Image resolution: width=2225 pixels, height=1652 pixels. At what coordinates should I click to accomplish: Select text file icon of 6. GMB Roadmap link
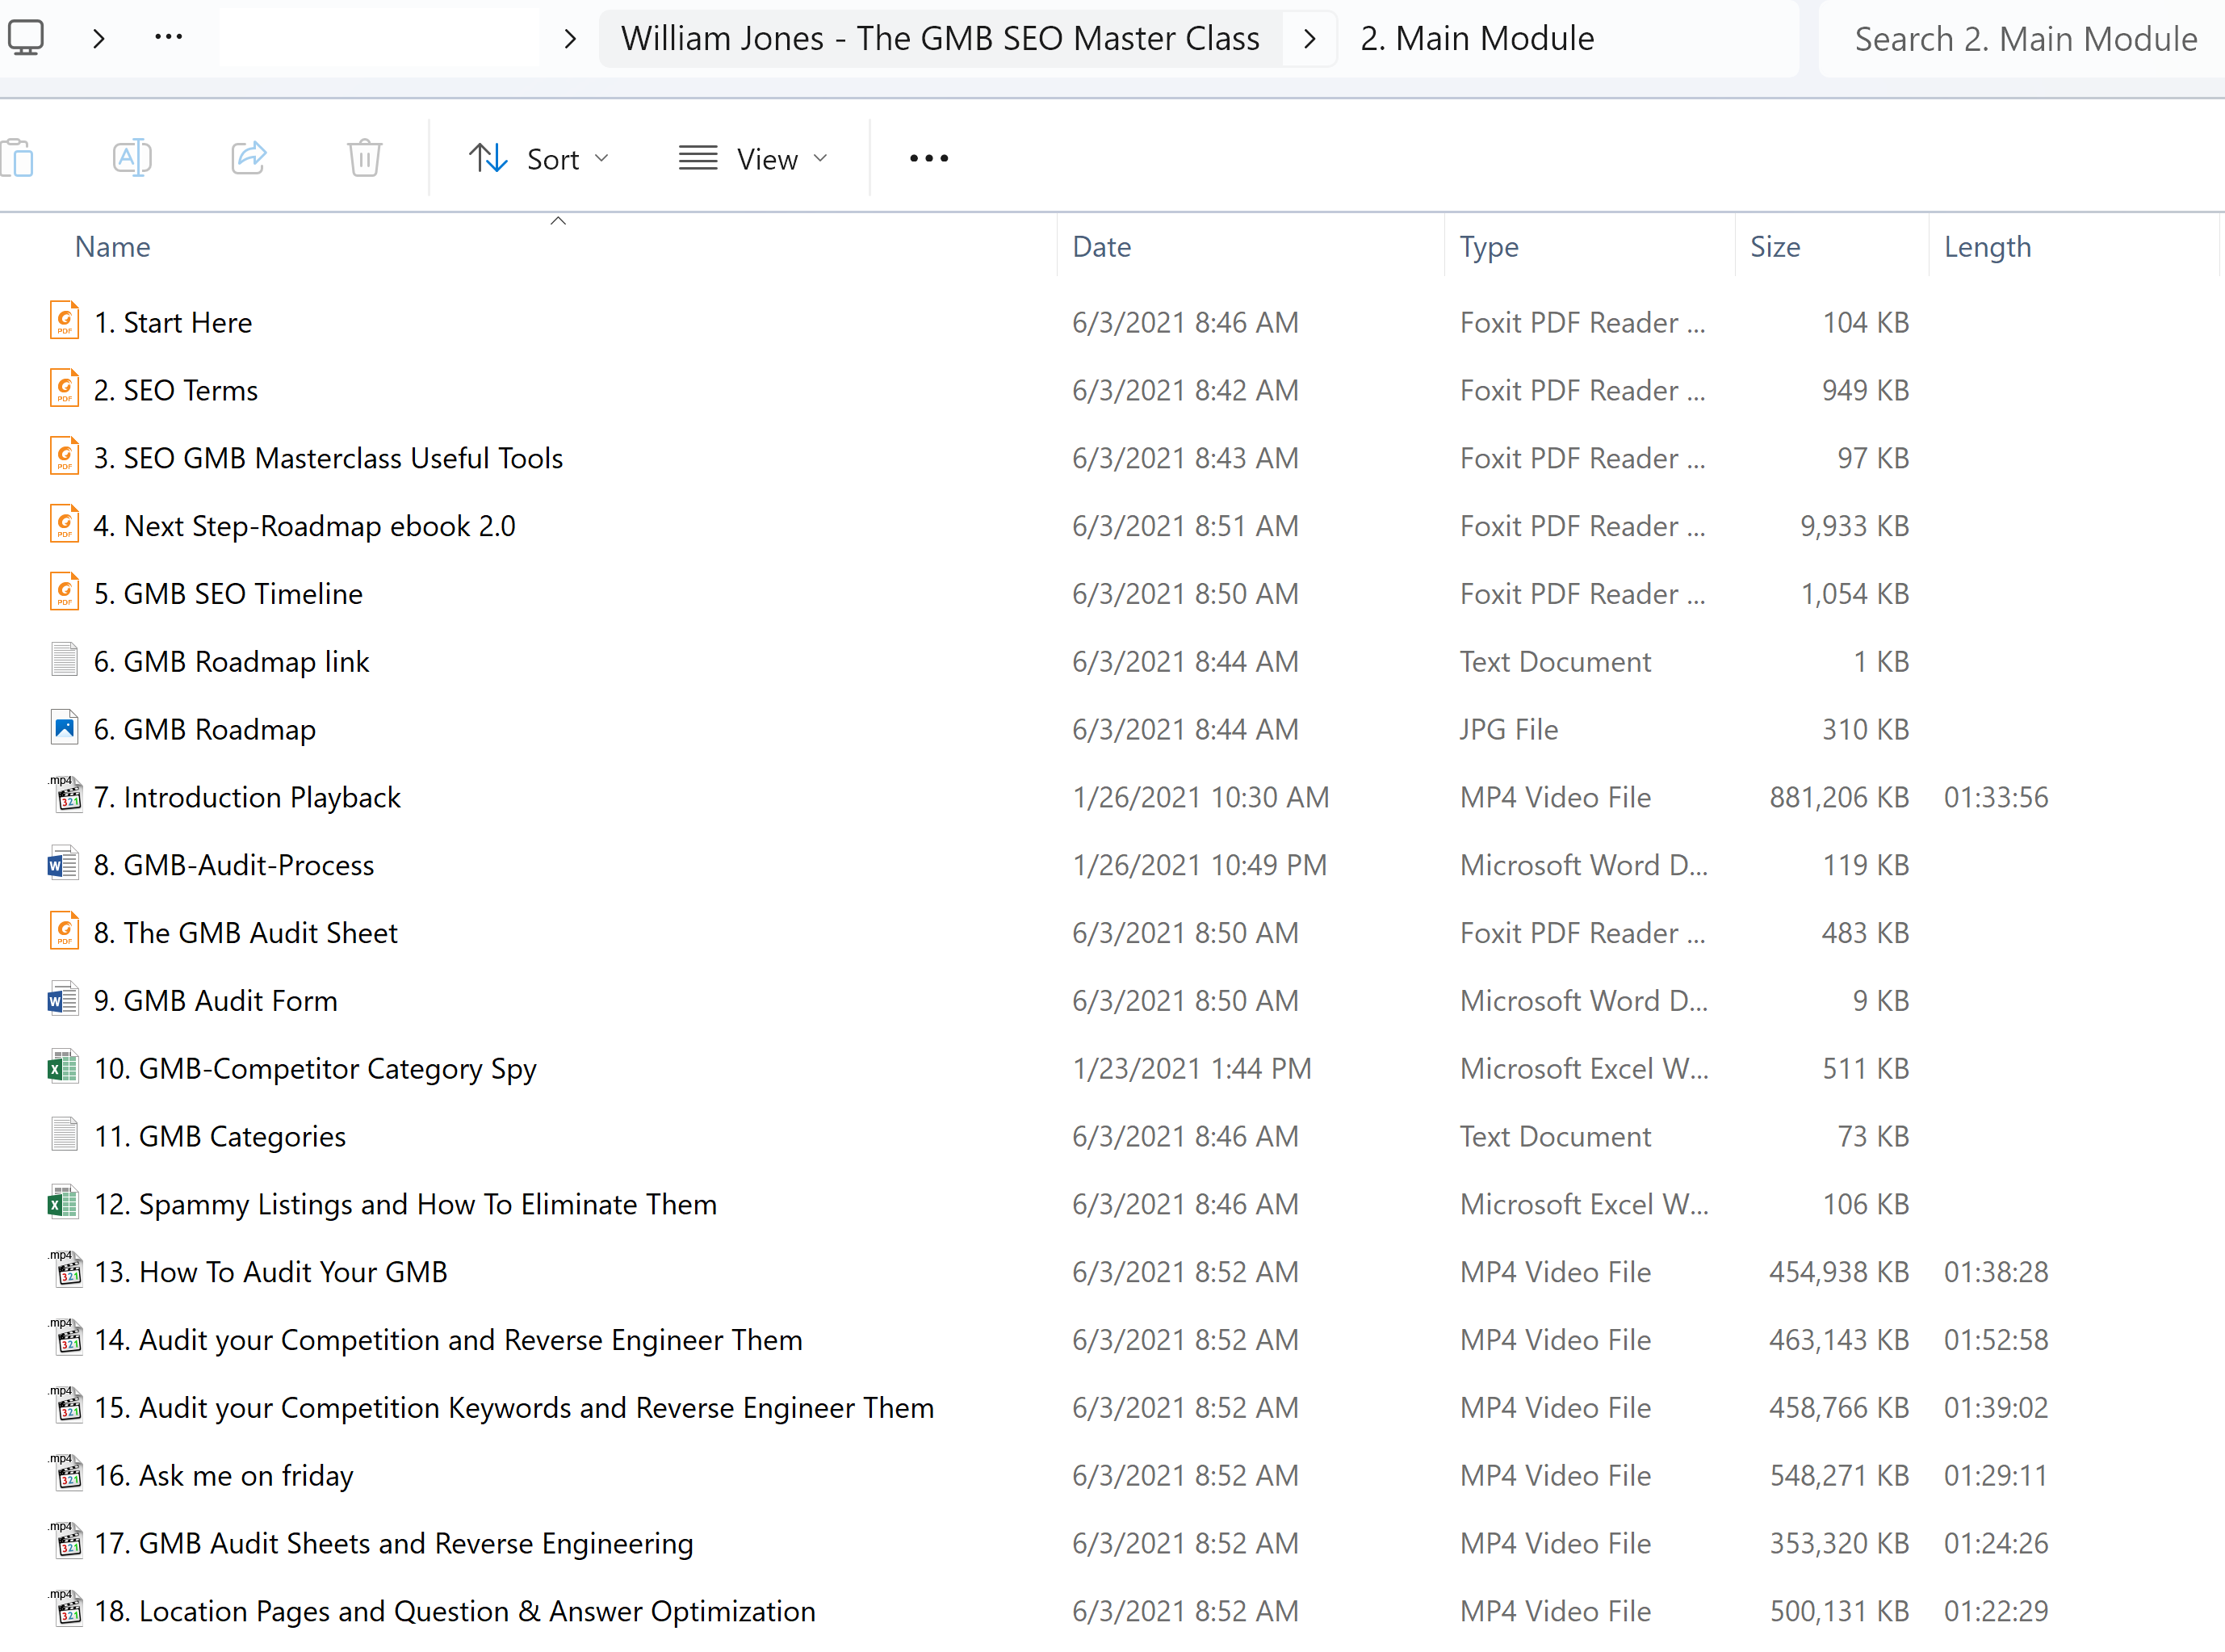point(64,660)
